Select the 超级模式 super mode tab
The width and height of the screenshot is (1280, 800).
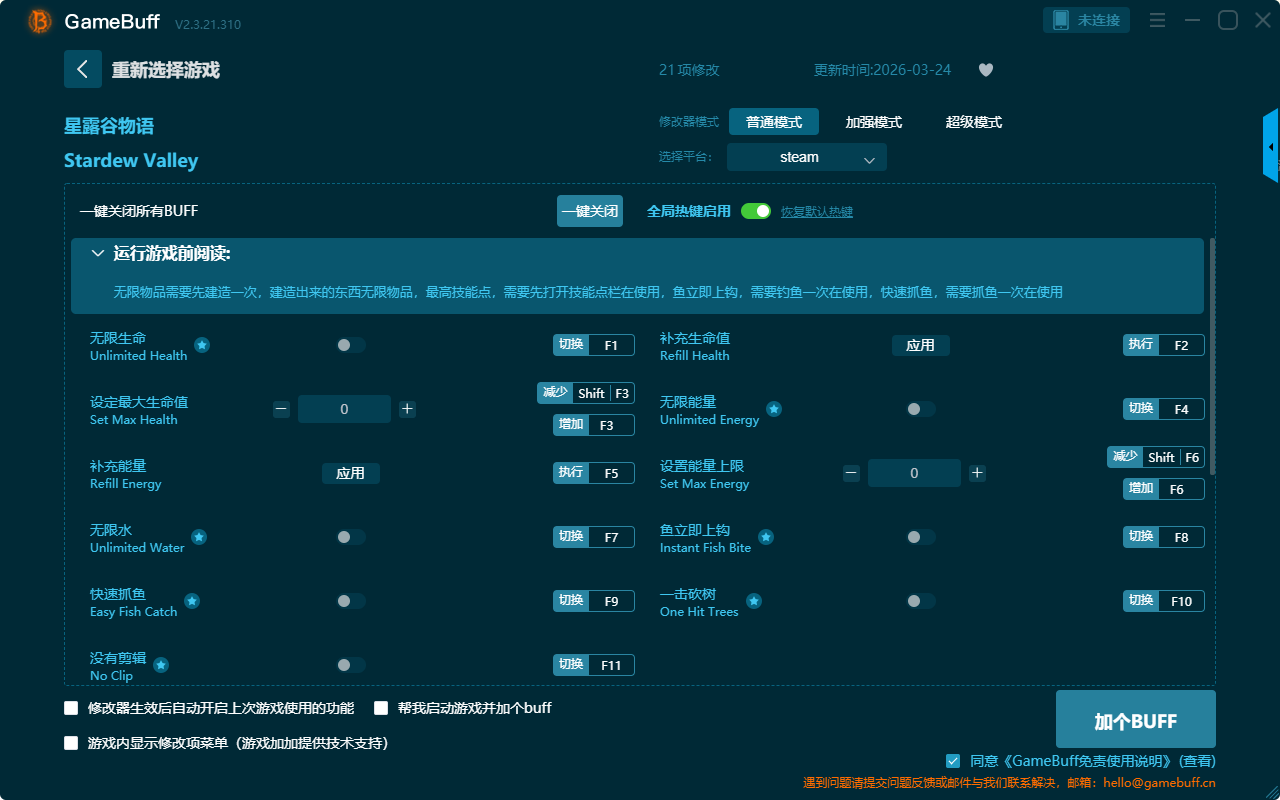(973, 122)
